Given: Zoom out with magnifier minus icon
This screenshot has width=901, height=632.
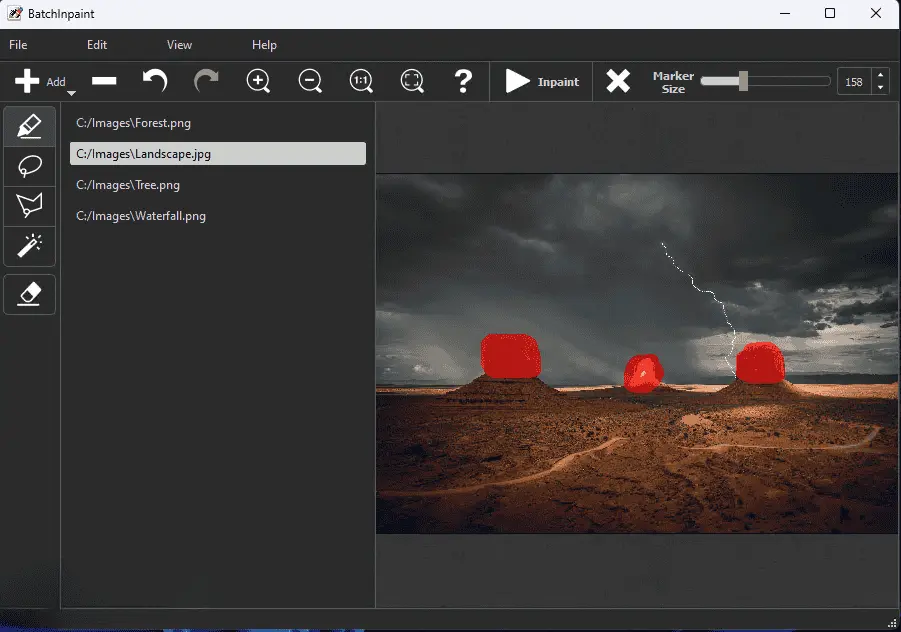Looking at the screenshot, I should (x=310, y=81).
